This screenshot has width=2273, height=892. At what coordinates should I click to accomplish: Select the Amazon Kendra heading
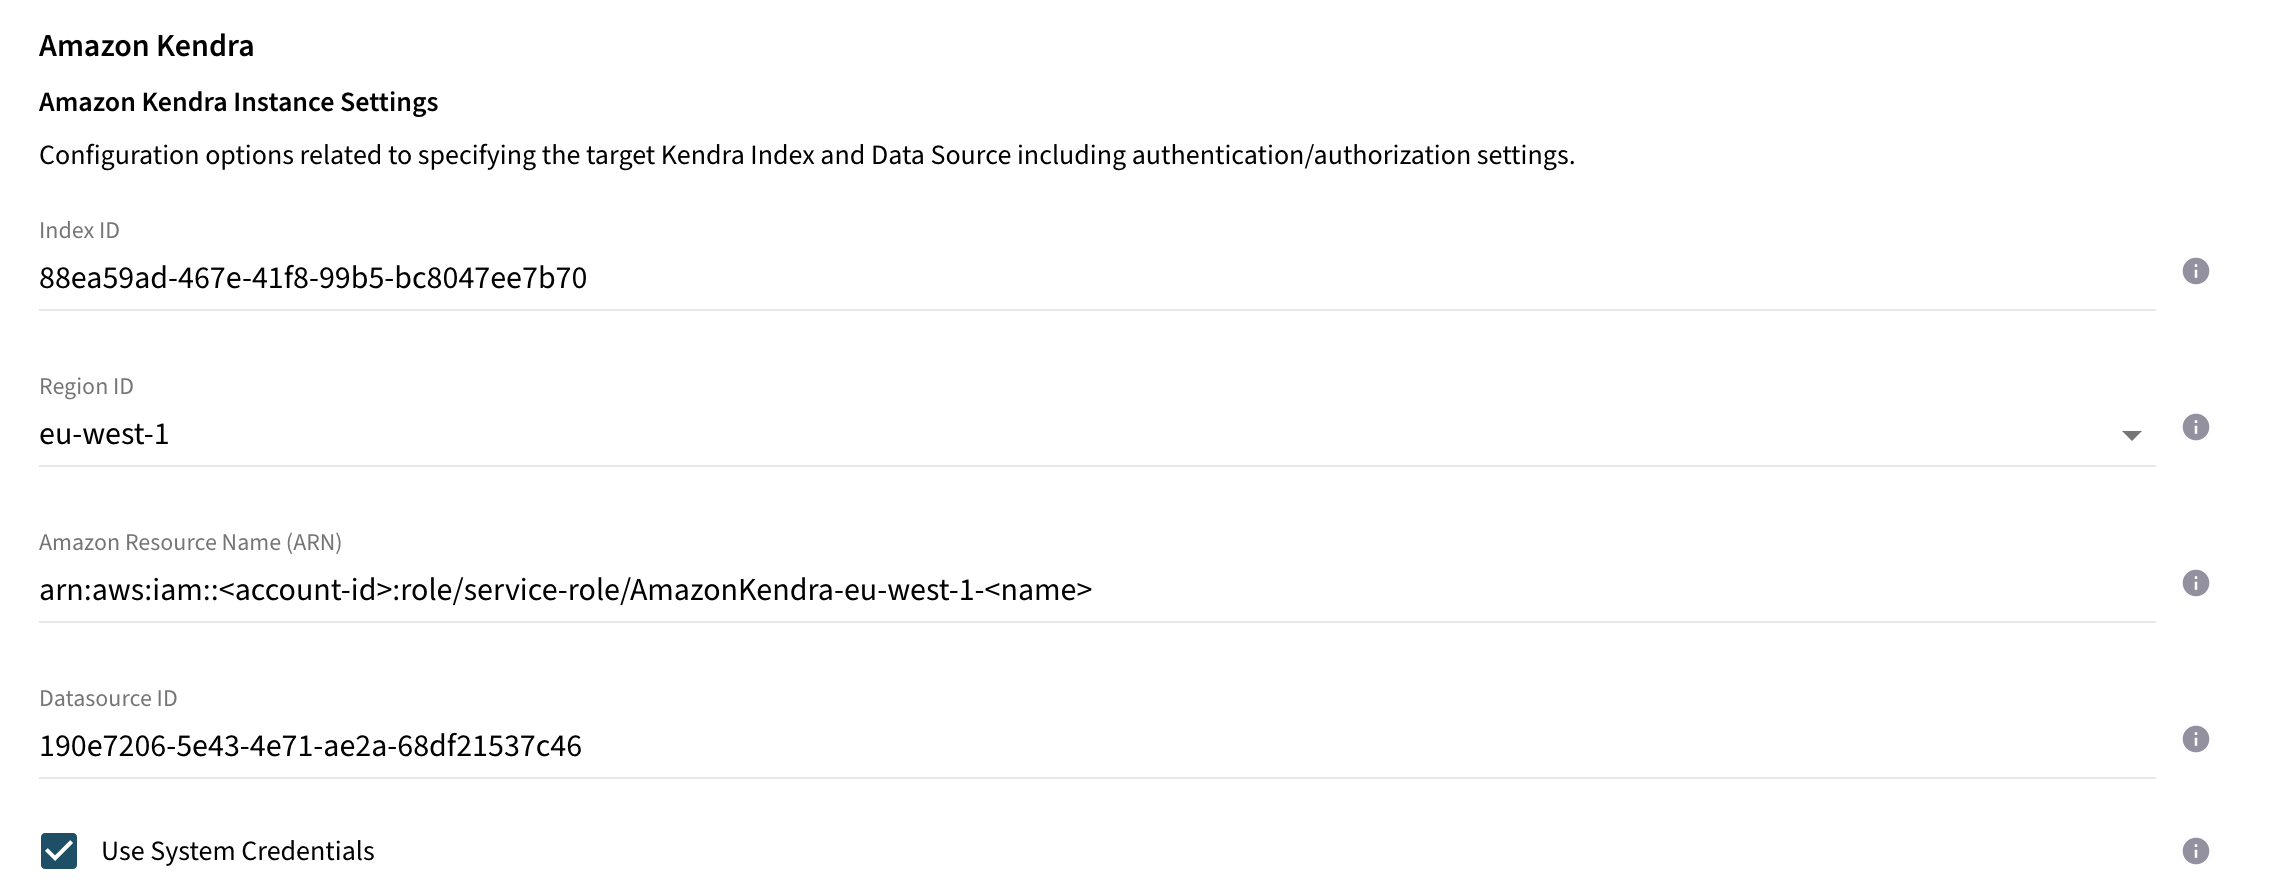click(x=146, y=45)
